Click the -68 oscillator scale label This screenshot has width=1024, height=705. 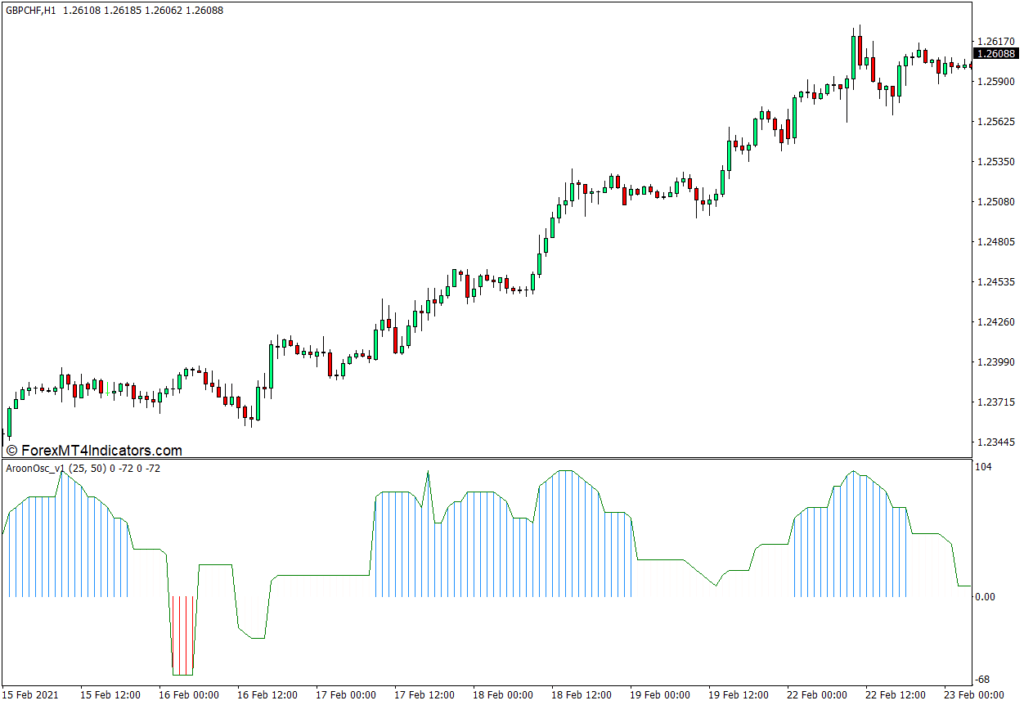986,681
